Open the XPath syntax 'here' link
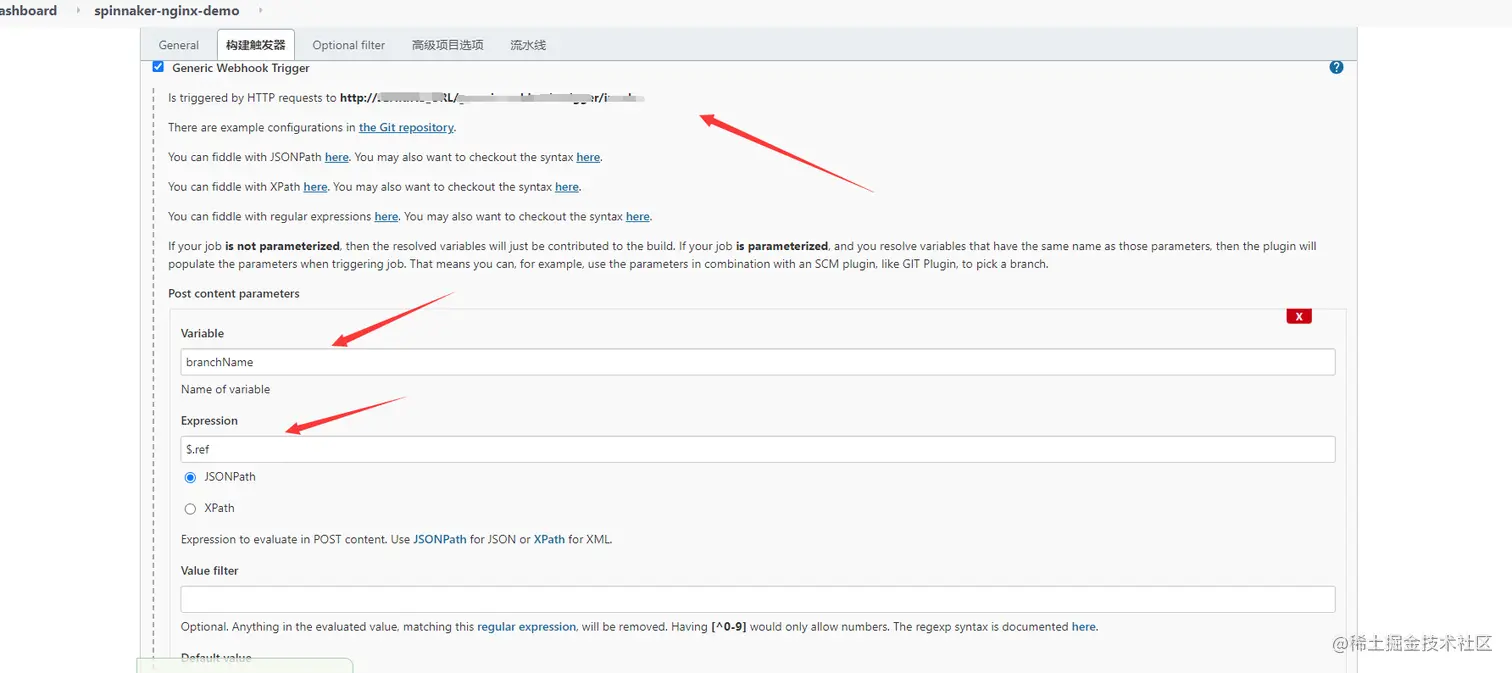This screenshot has width=1512, height=673. [x=567, y=187]
